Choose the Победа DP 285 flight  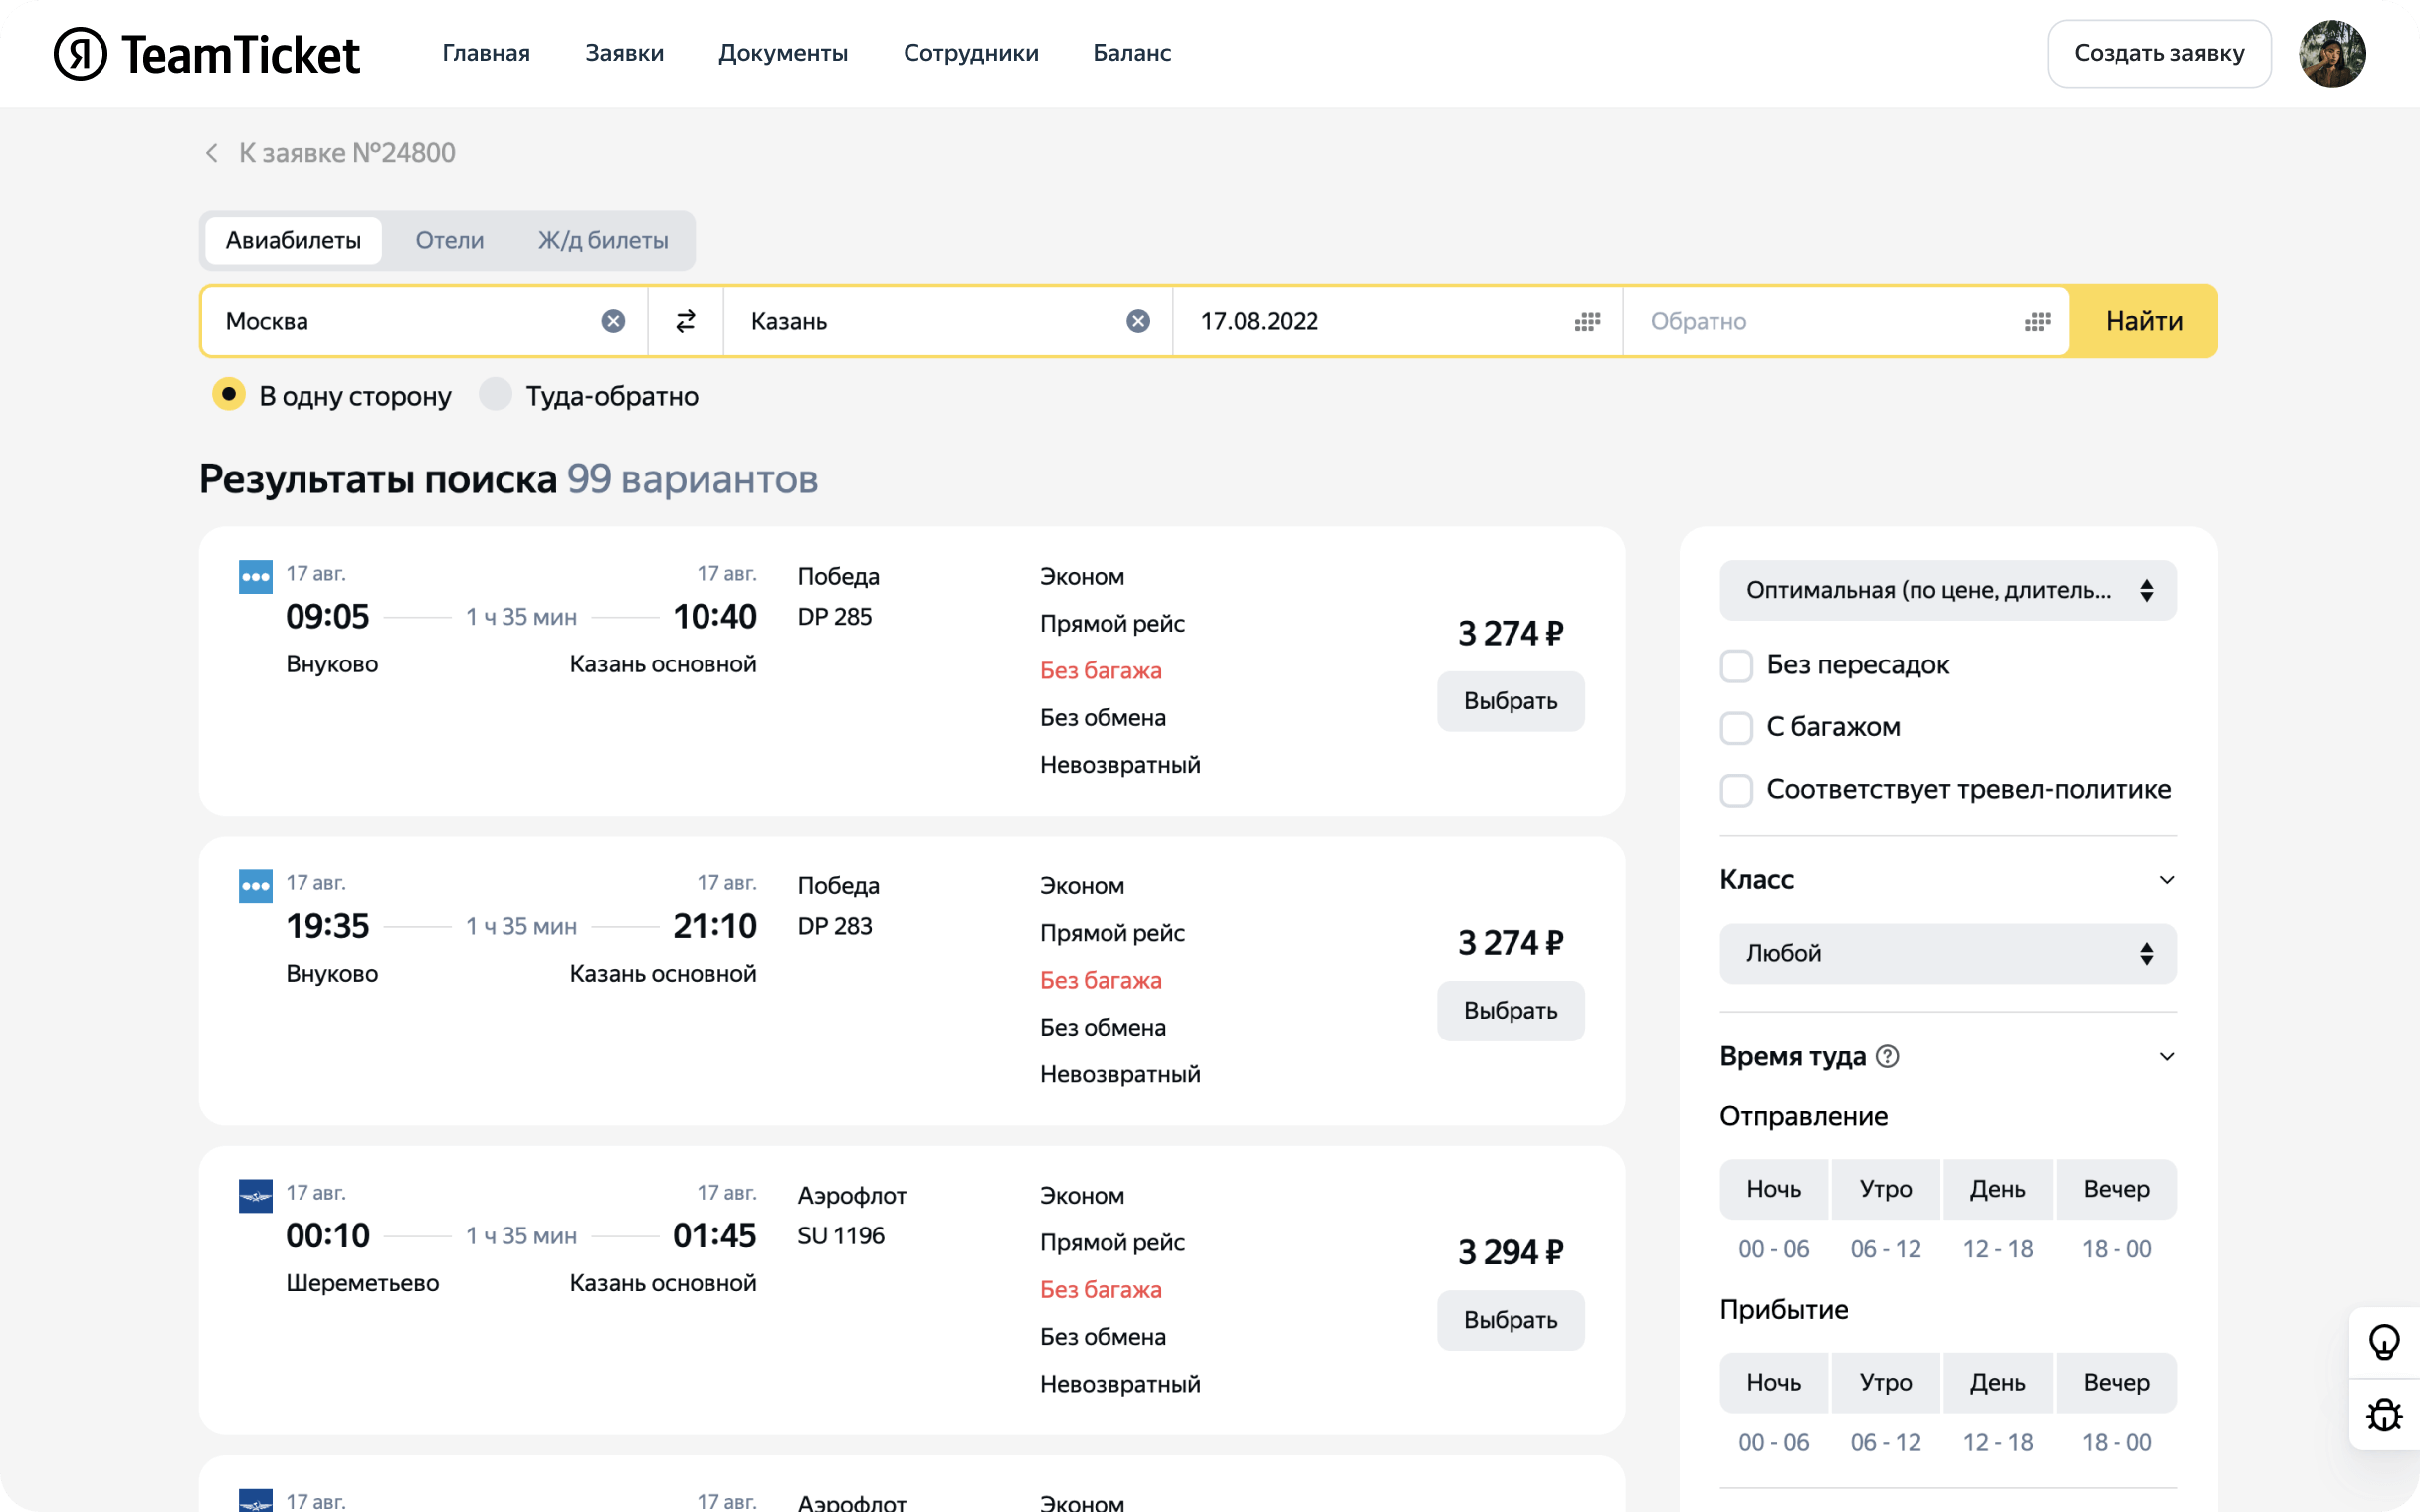1509,701
